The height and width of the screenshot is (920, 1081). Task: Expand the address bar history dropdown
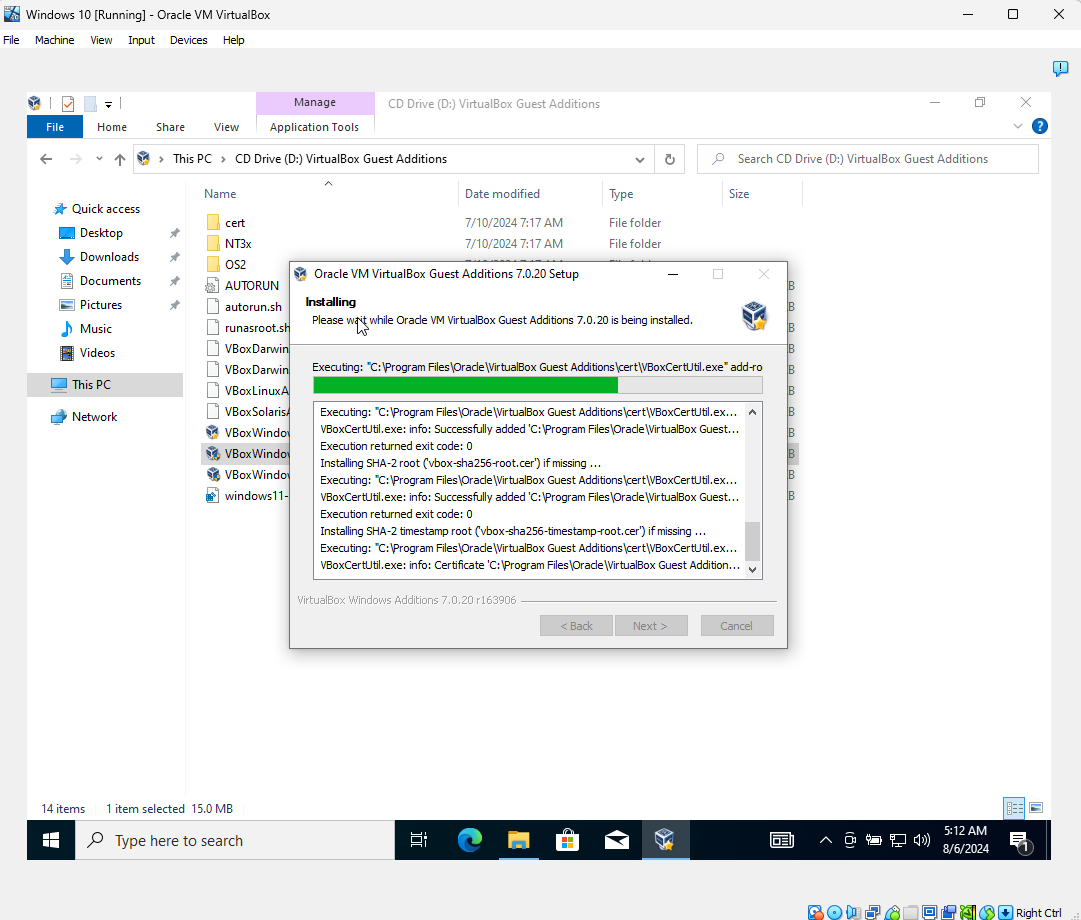point(640,159)
